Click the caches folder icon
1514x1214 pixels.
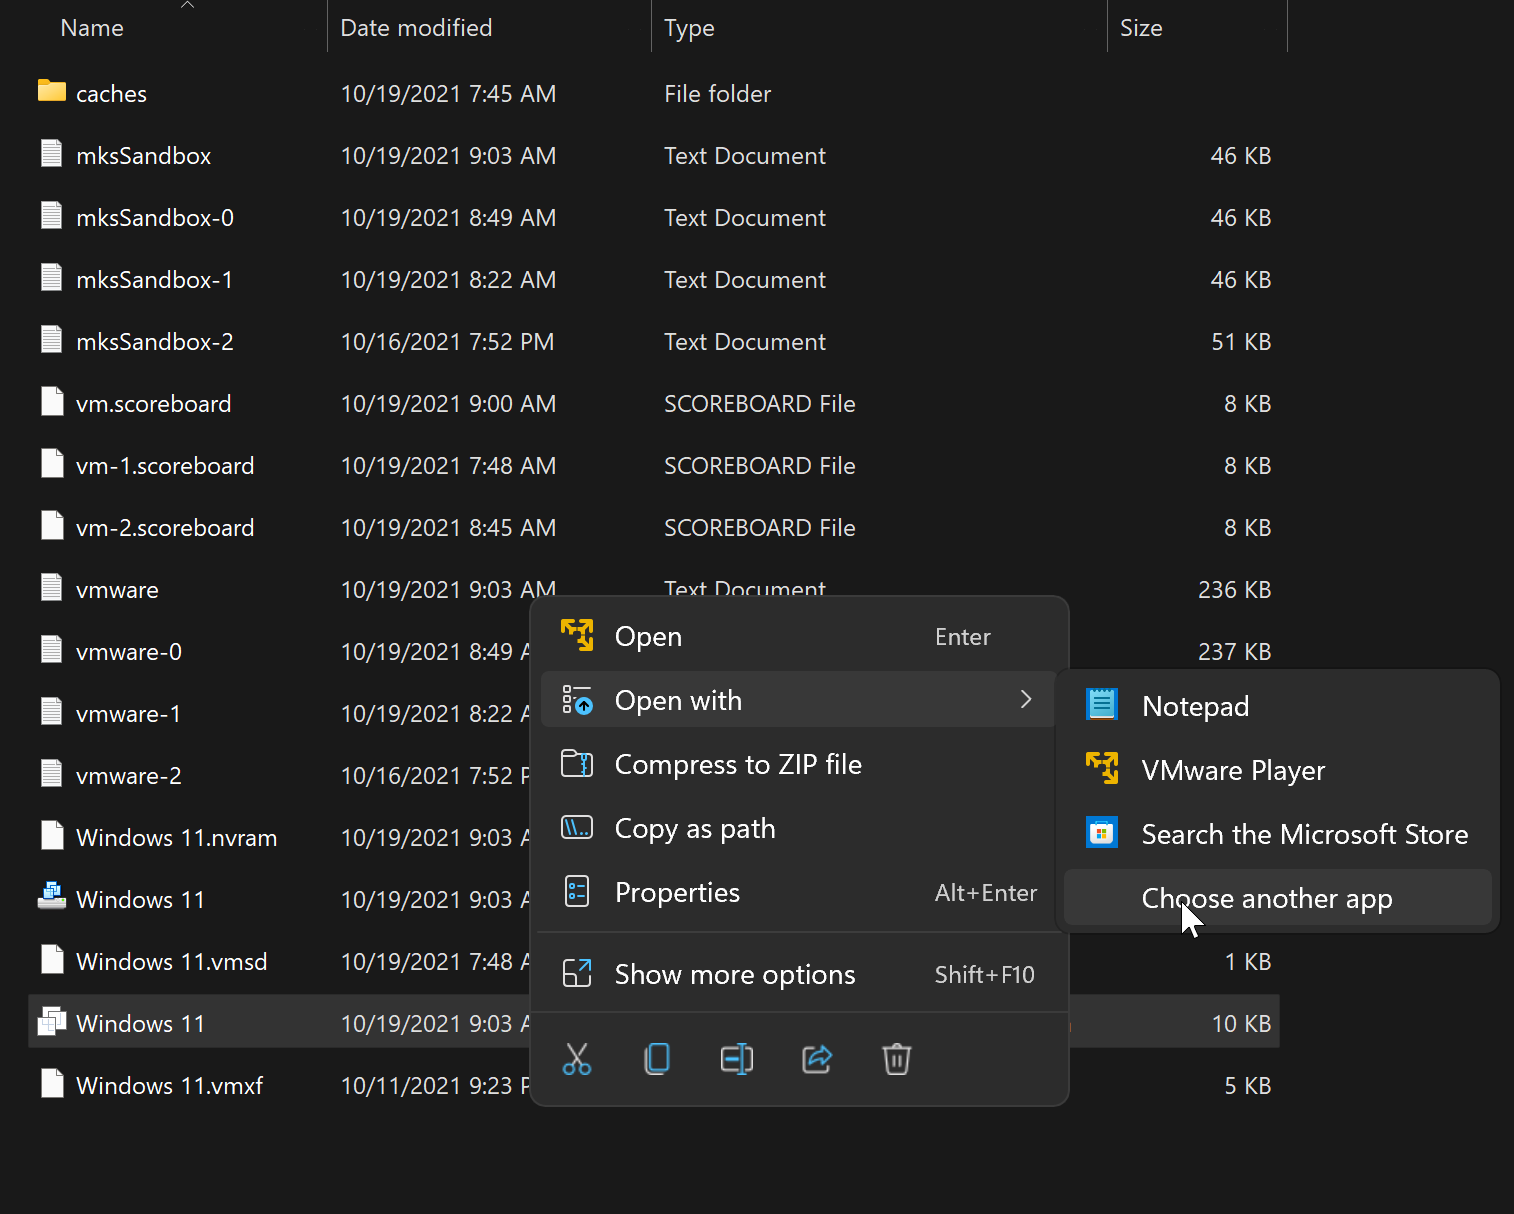point(52,91)
